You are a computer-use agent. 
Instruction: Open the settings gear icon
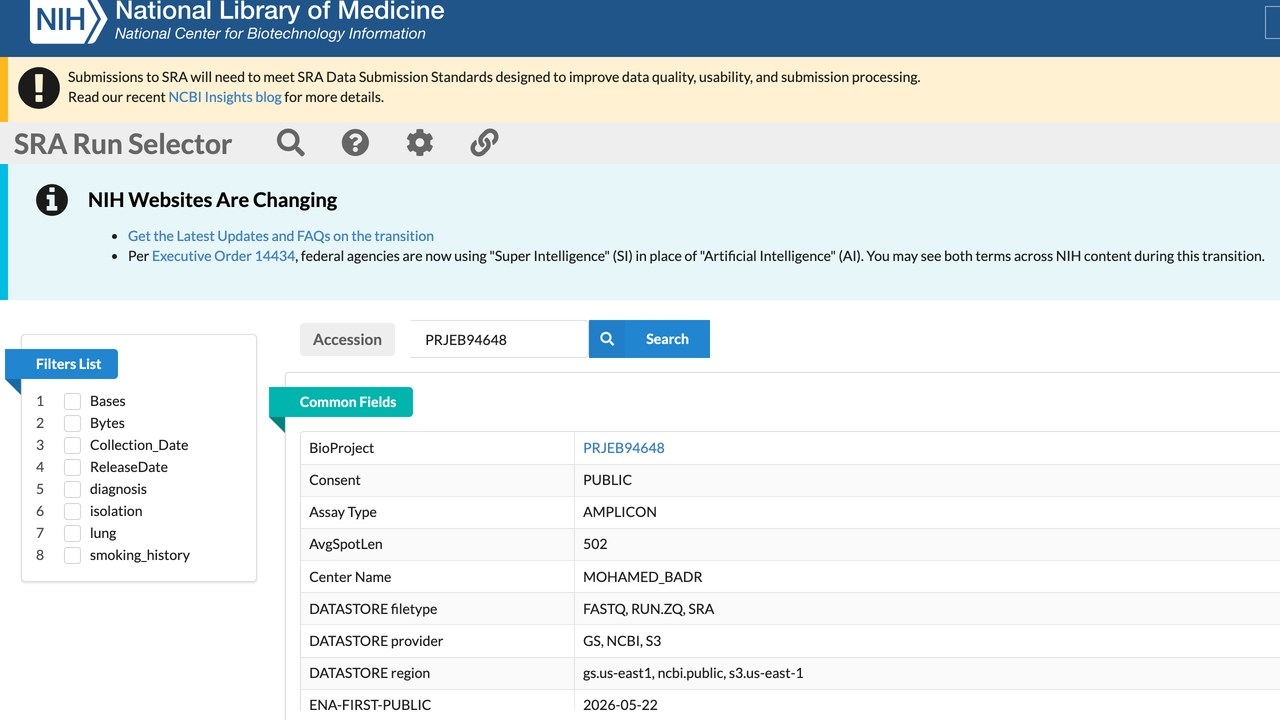(x=420, y=143)
